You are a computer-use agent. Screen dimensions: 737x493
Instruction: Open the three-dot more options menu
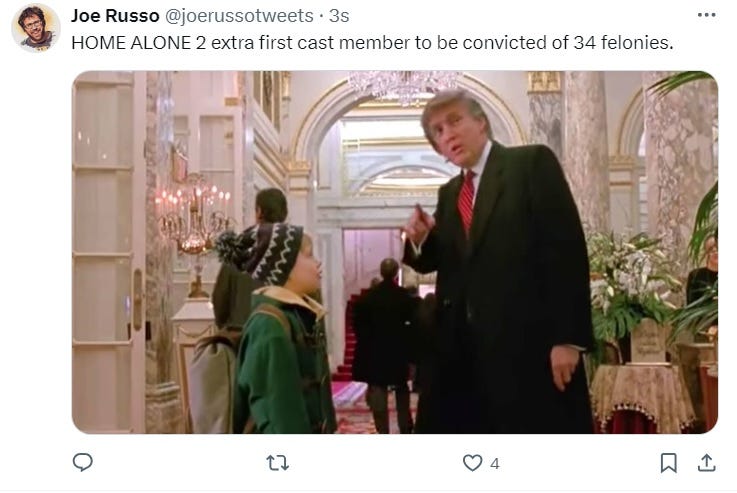(x=706, y=16)
